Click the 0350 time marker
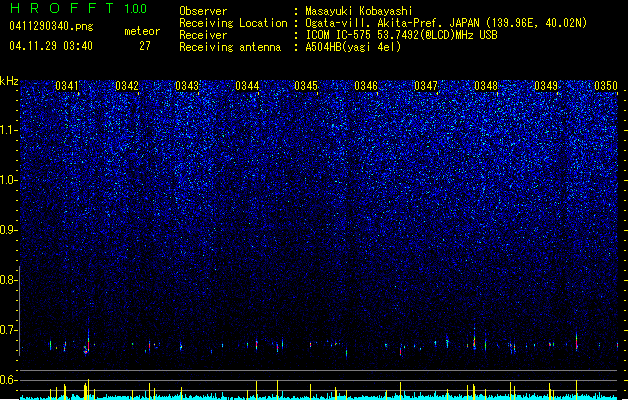The height and width of the screenshot is (400, 629). 606,86
